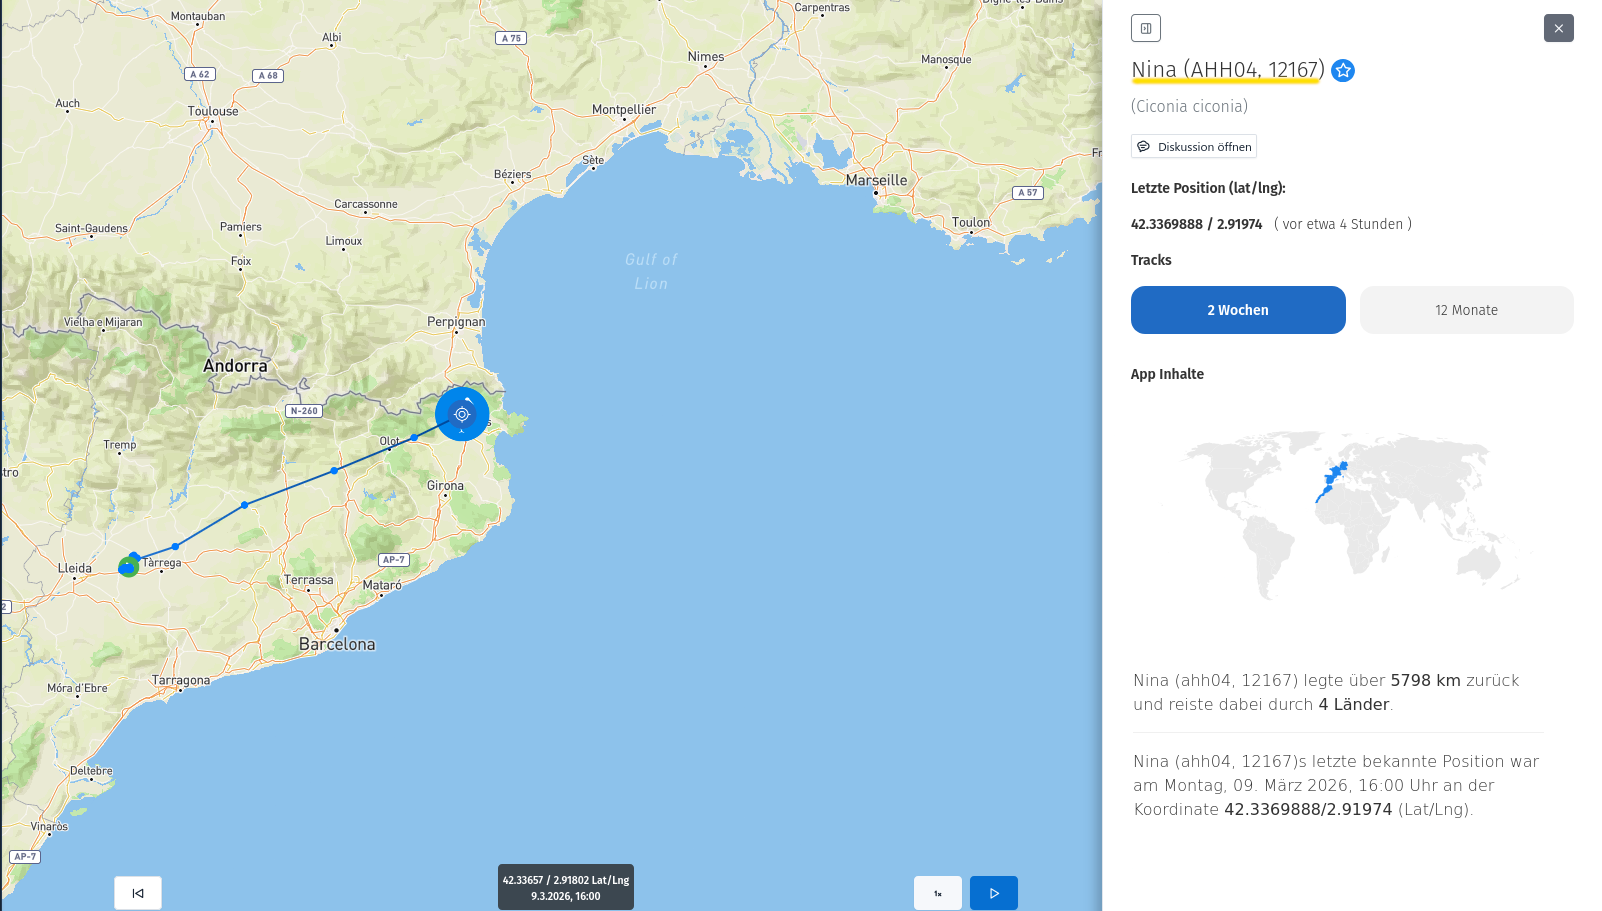Click the speech bubble icon in discussion button

click(x=1143, y=147)
